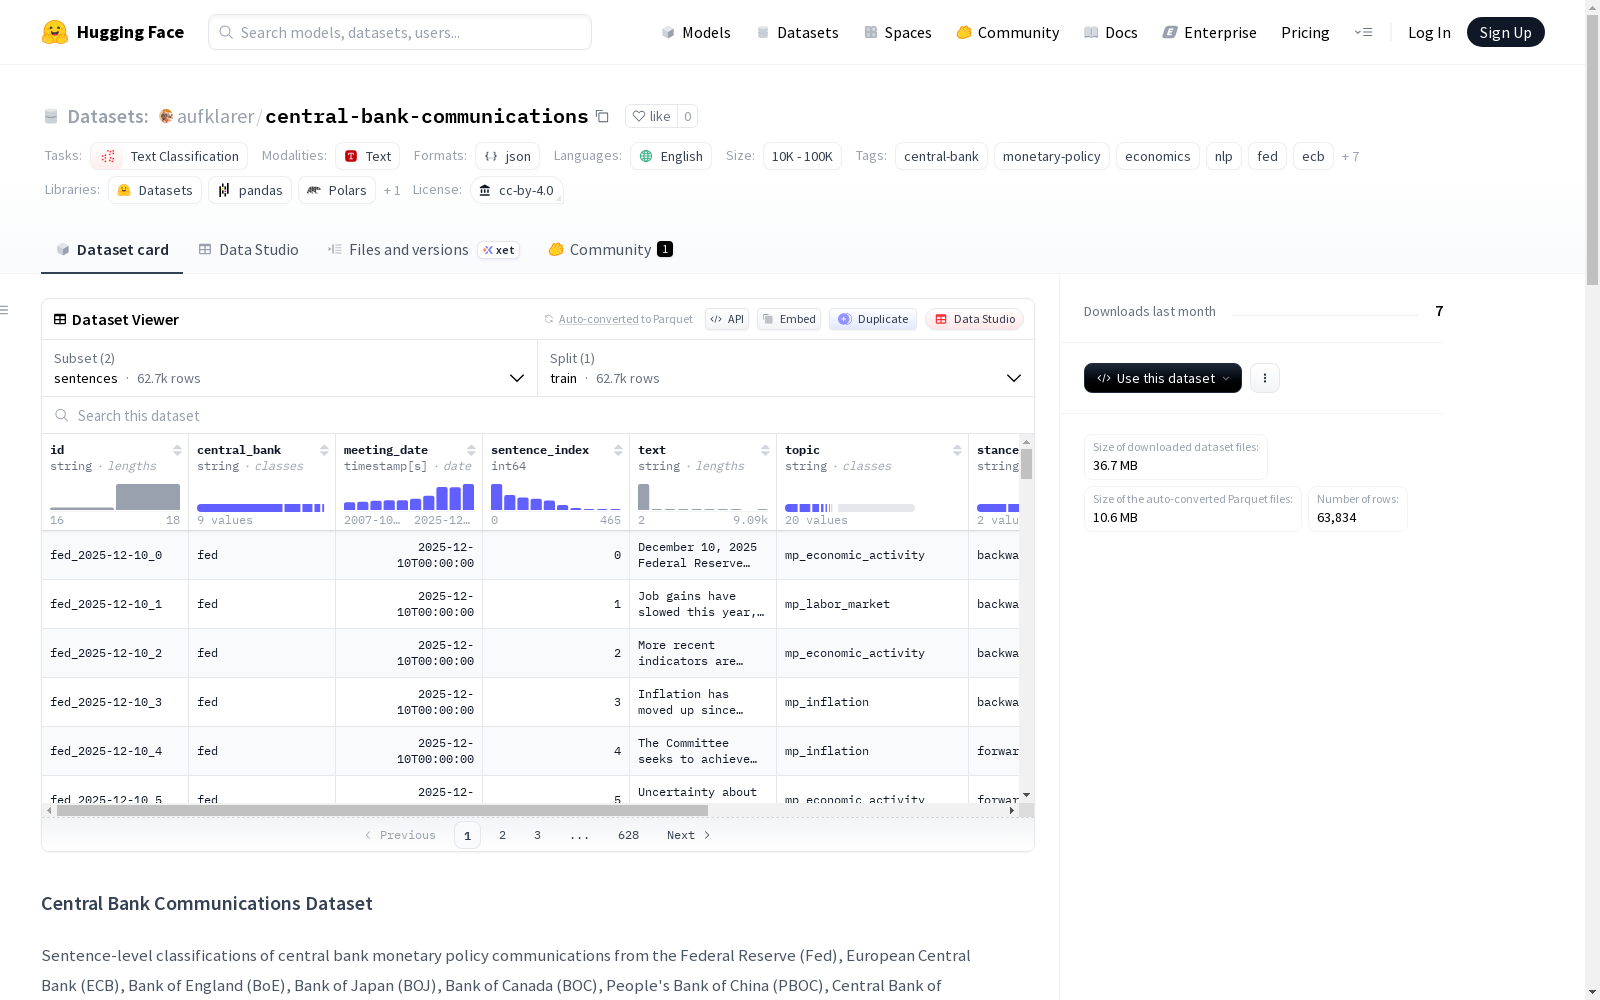Click the Sign Up button
The image size is (1600, 1000).
click(1506, 32)
